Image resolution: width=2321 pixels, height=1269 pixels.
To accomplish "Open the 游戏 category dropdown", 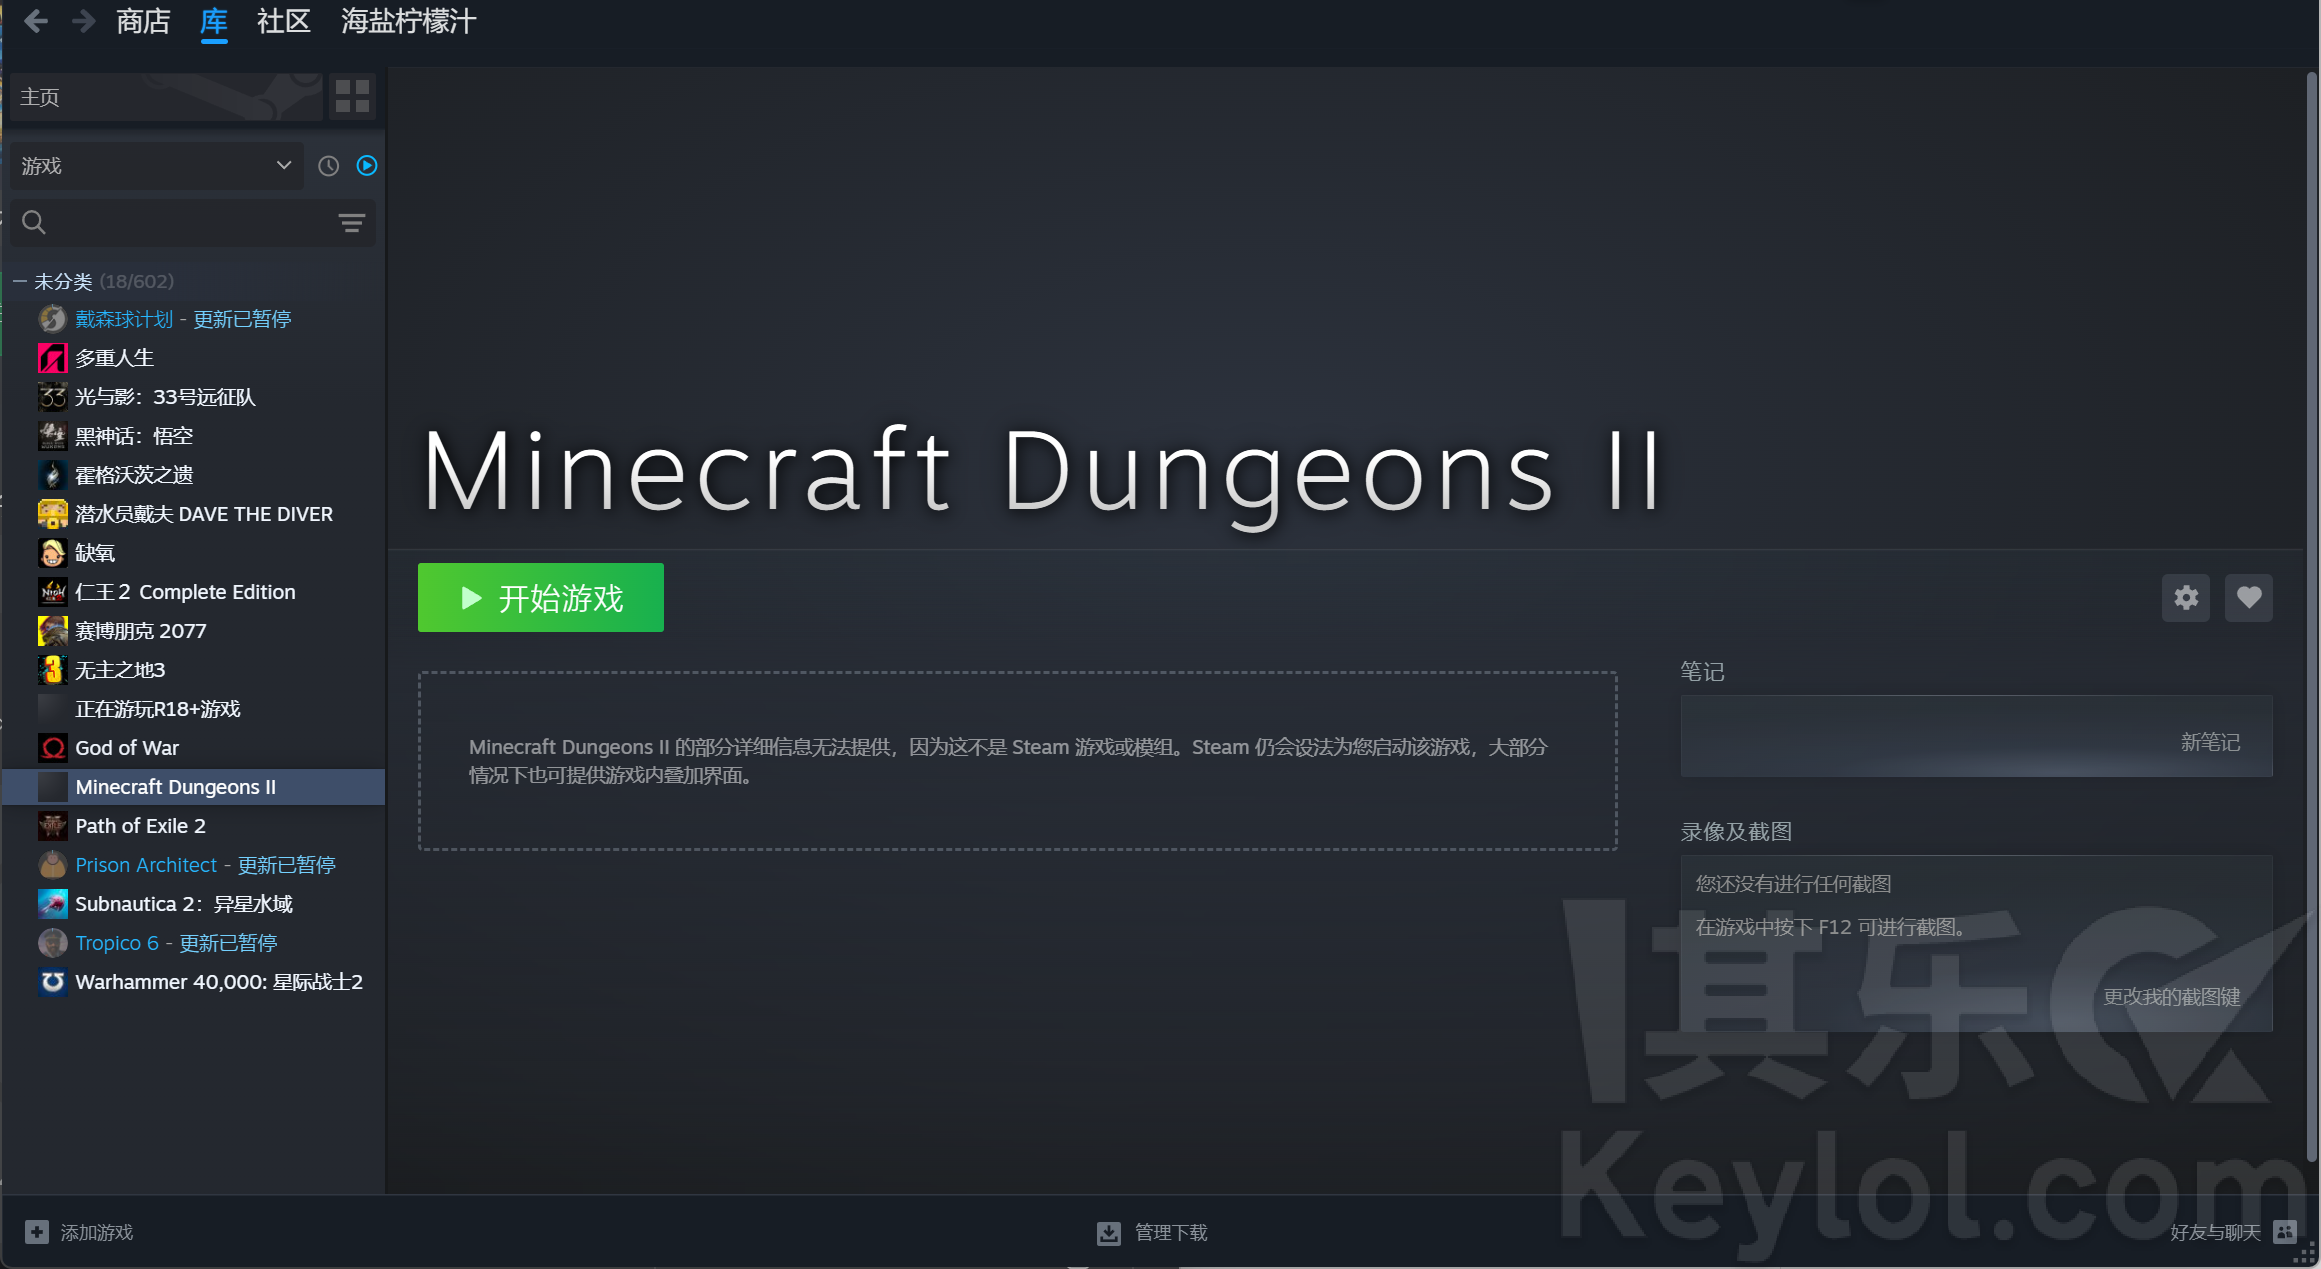I will point(156,166).
